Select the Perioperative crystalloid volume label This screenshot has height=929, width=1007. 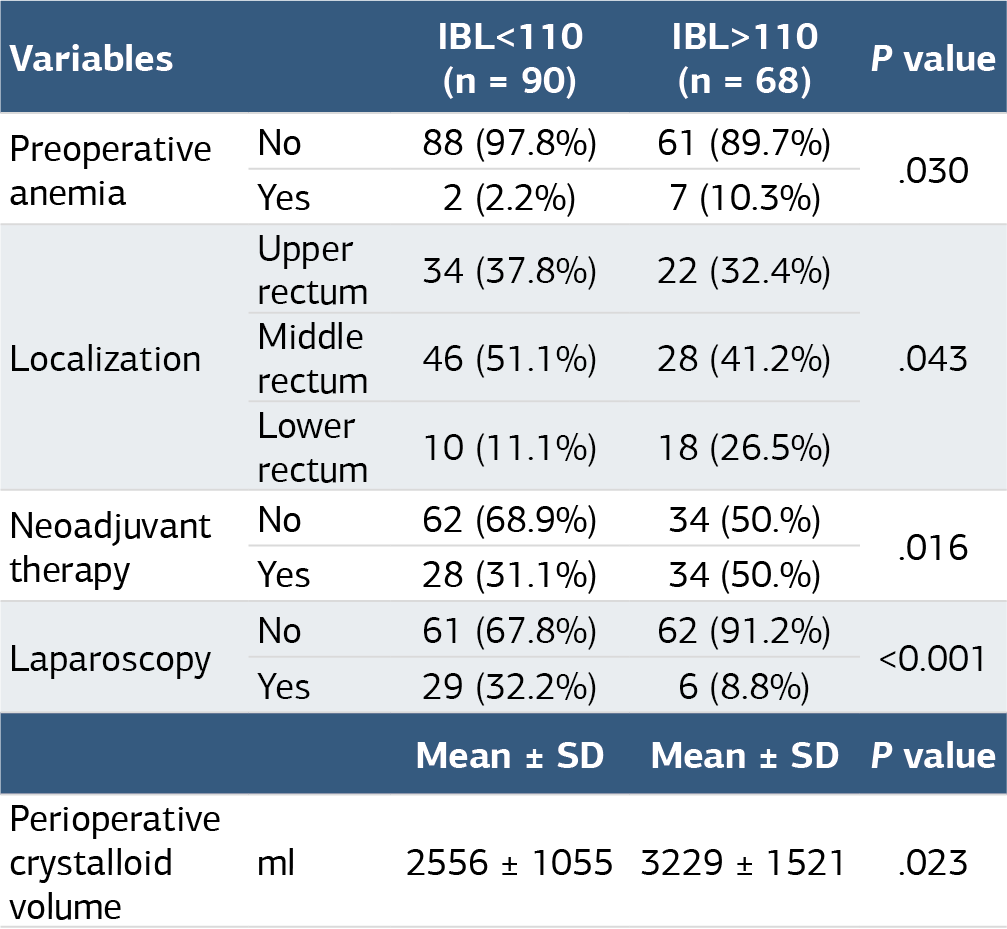115,862
